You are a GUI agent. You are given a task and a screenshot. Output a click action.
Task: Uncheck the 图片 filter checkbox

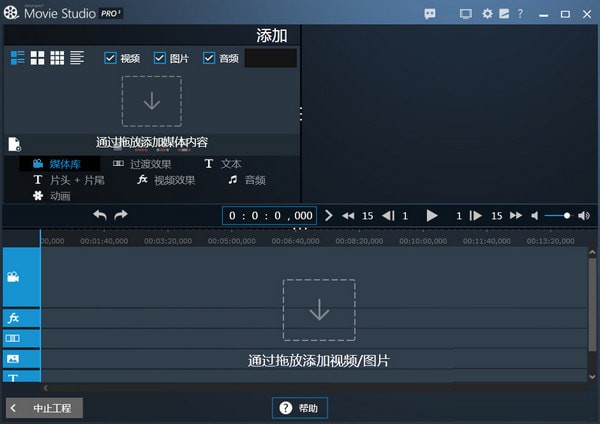(x=160, y=58)
